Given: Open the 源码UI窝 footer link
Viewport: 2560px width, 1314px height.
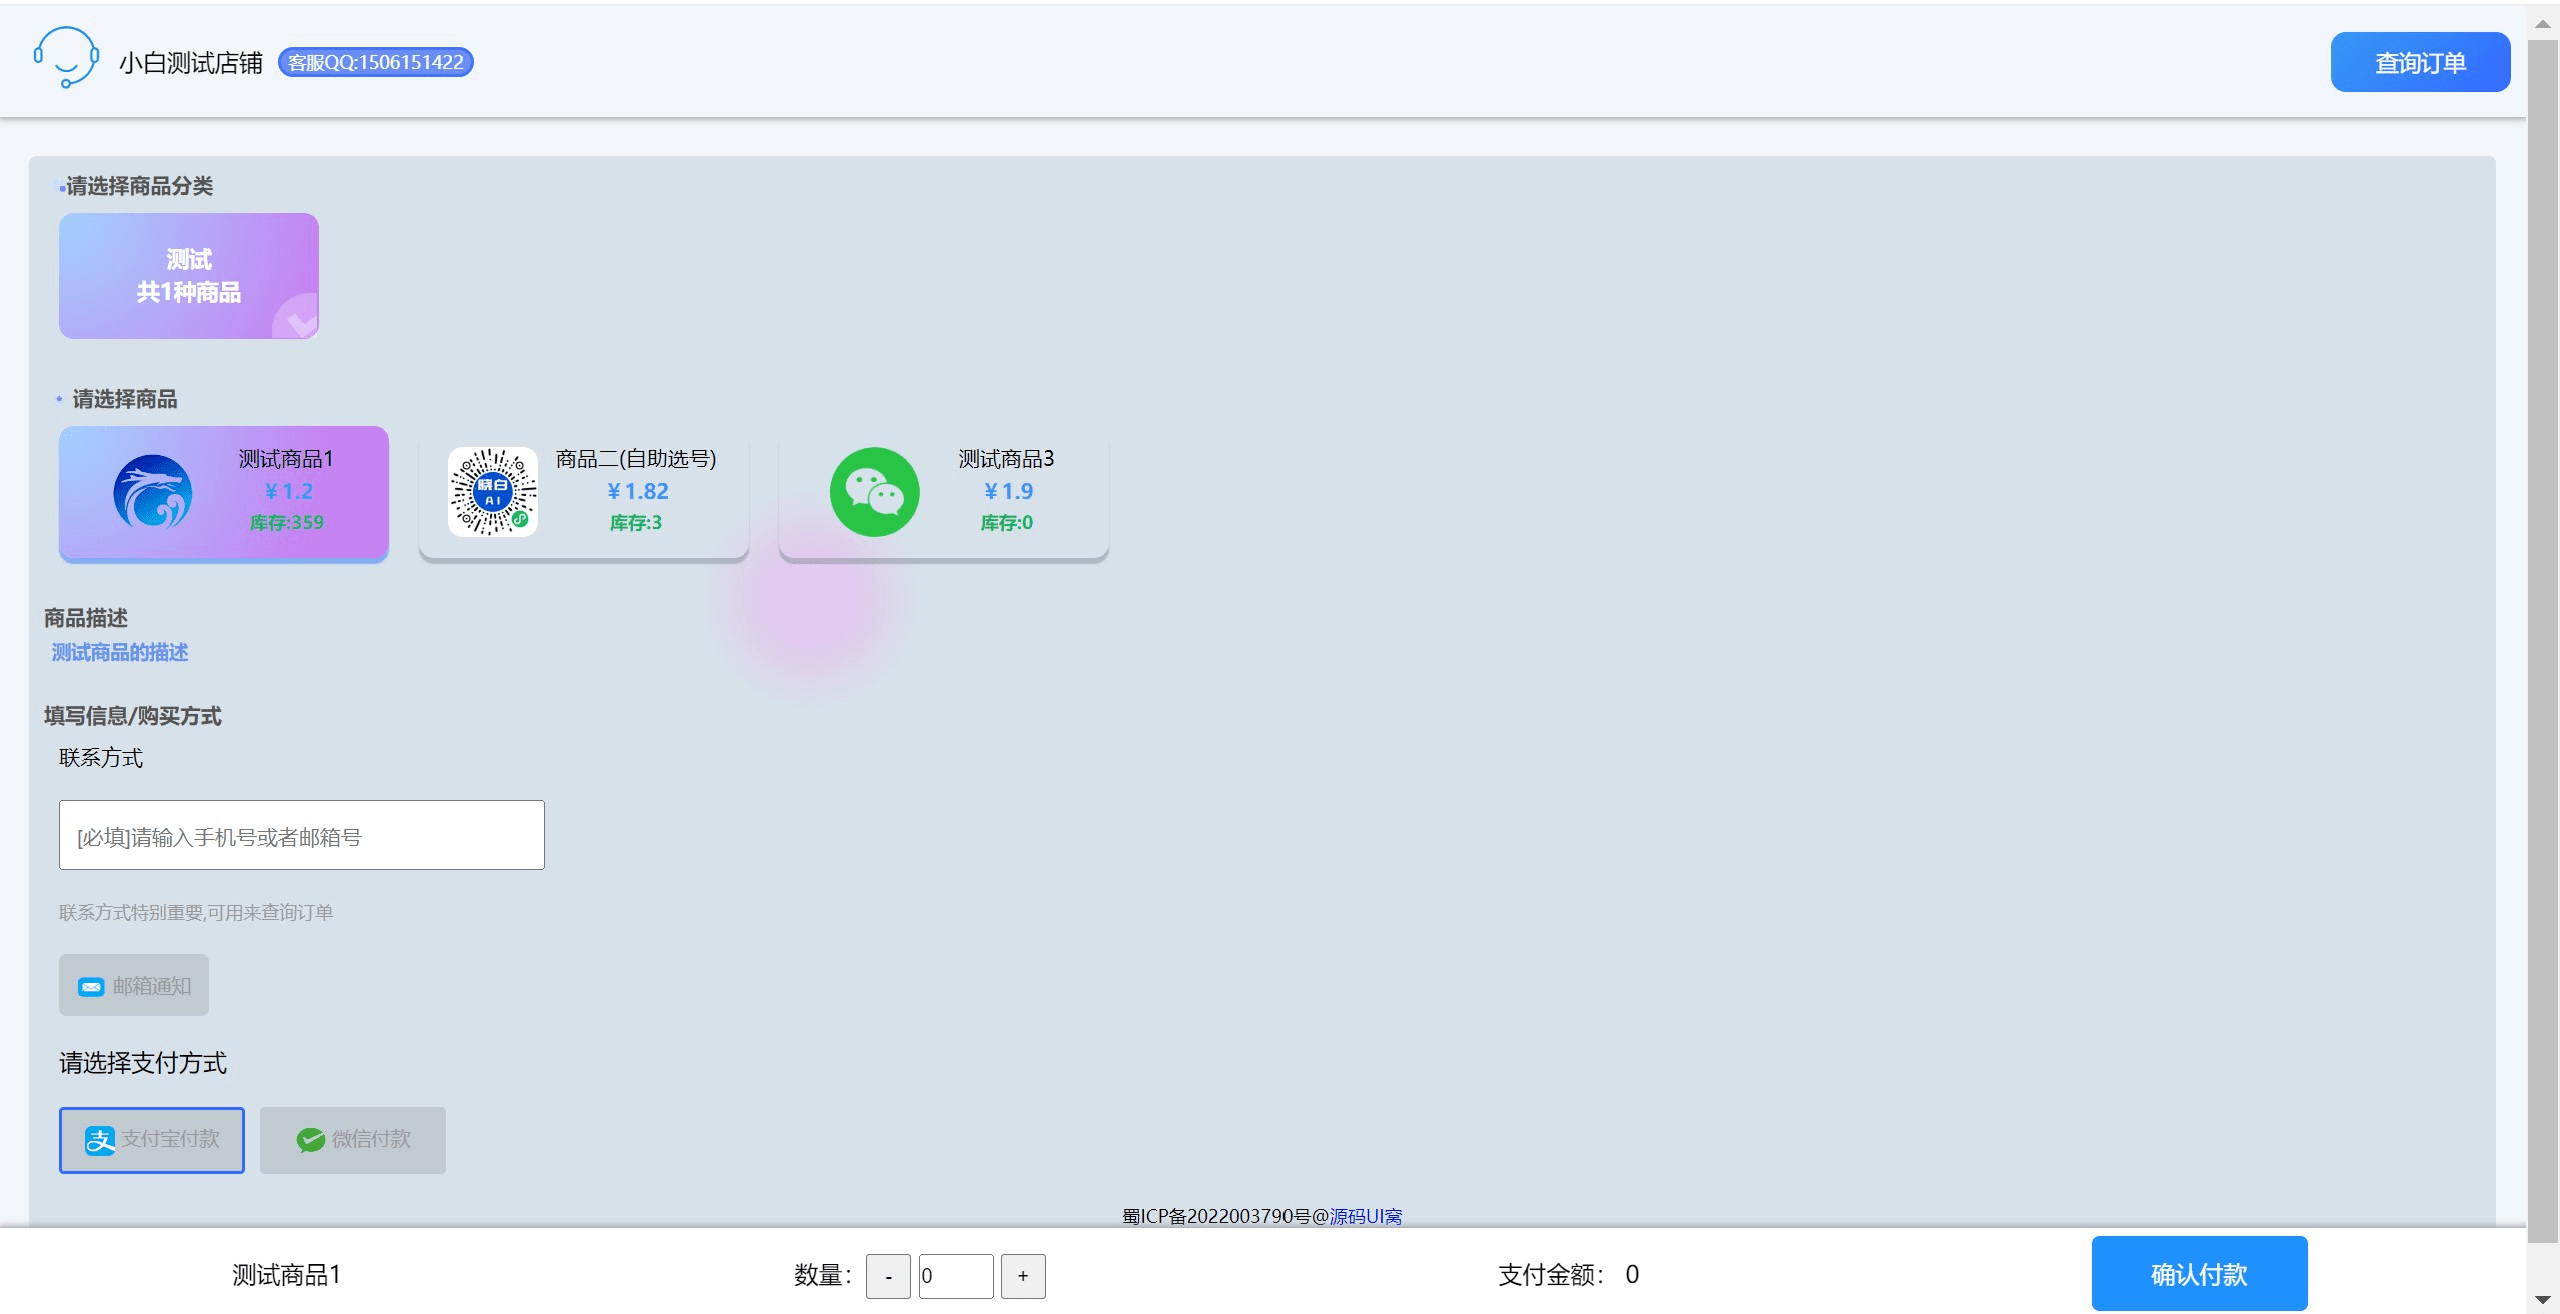Looking at the screenshot, I should 1366,1216.
